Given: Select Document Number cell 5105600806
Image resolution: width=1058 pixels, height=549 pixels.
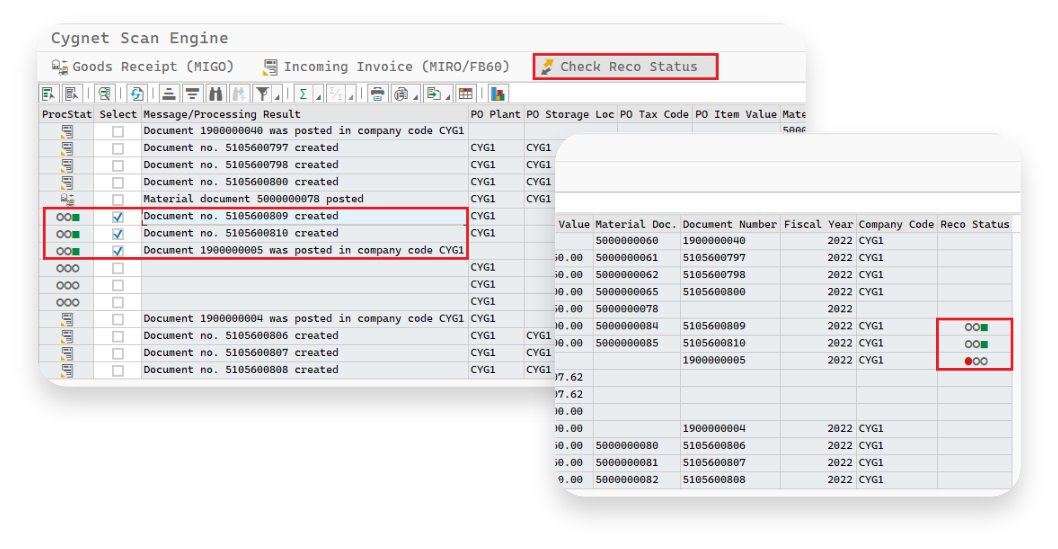Looking at the screenshot, I should (x=730, y=446).
